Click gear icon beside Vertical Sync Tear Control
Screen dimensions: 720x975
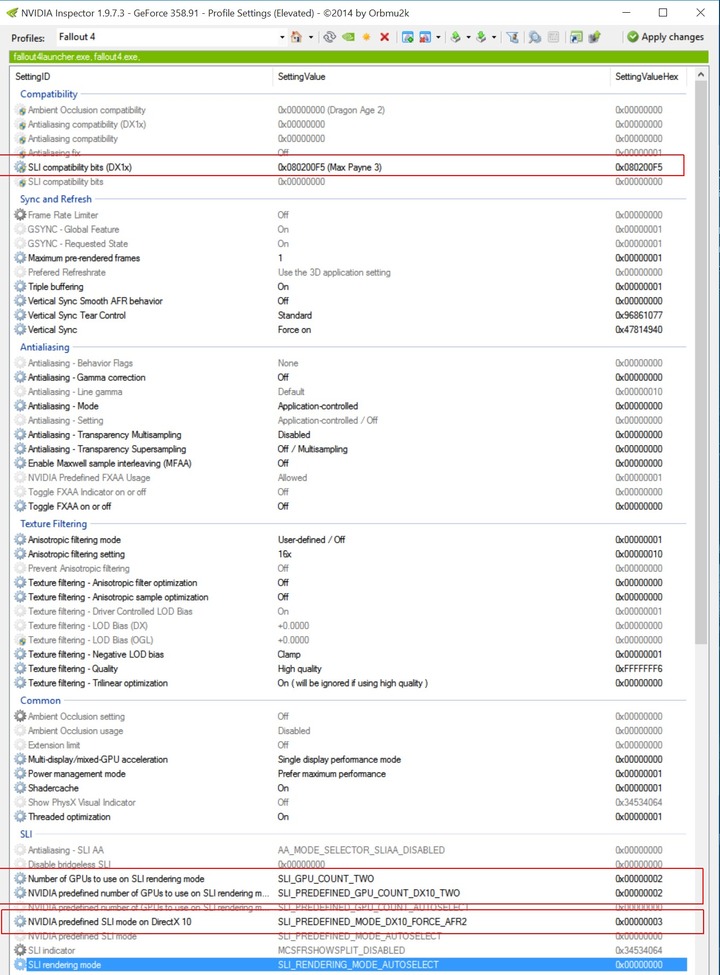pyautogui.click(x=21, y=315)
